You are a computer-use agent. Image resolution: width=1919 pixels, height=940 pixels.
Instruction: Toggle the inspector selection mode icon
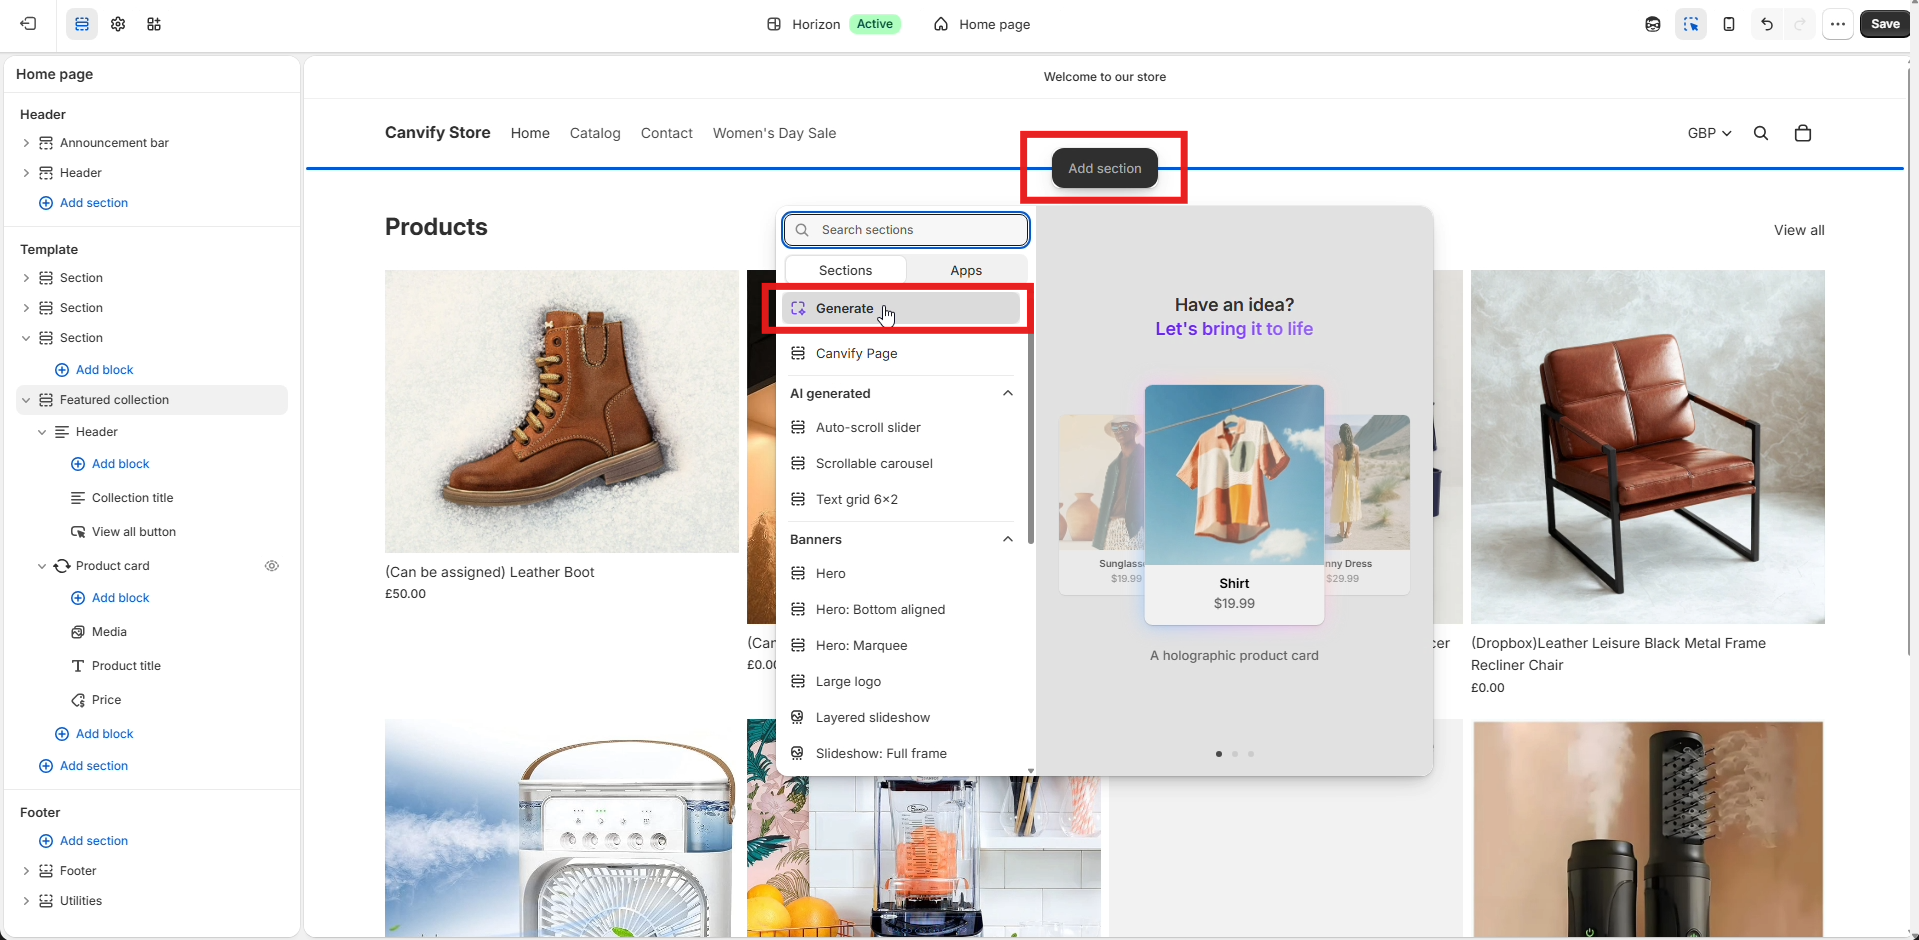(x=1691, y=24)
